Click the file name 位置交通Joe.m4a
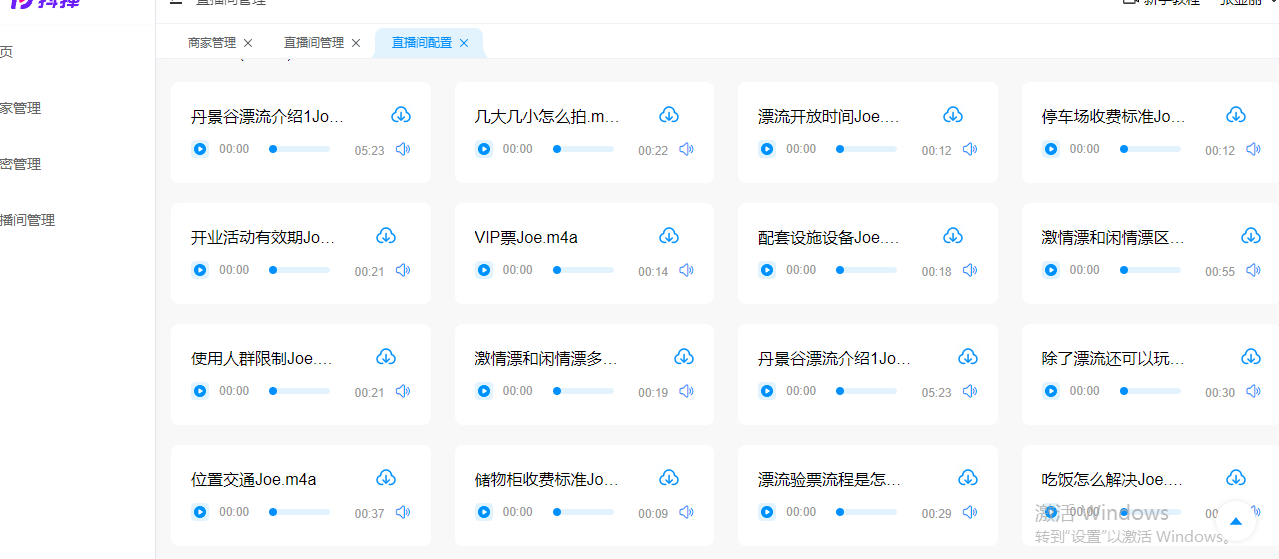The height and width of the screenshot is (559, 1279). (254, 479)
